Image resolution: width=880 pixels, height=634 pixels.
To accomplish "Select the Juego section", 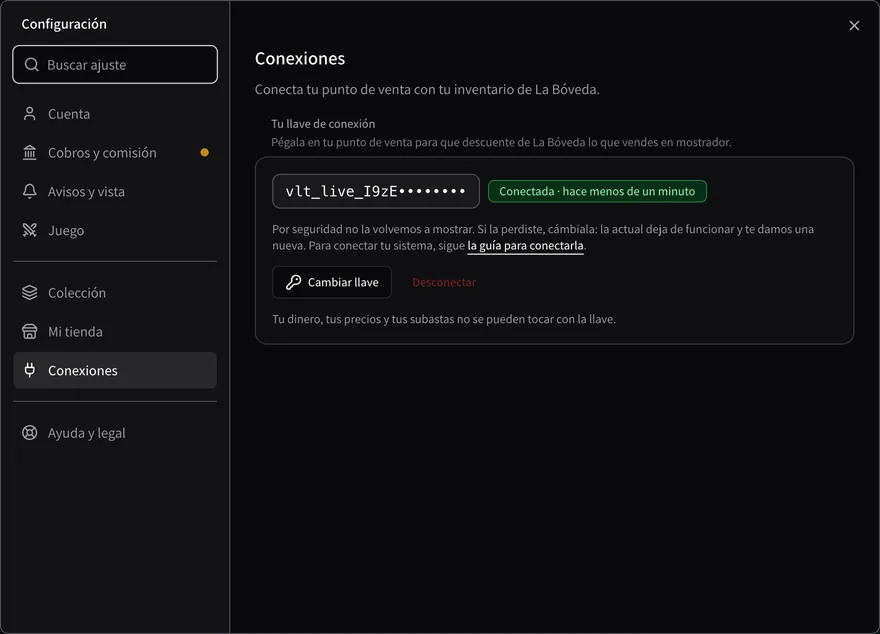I will 115,230.
